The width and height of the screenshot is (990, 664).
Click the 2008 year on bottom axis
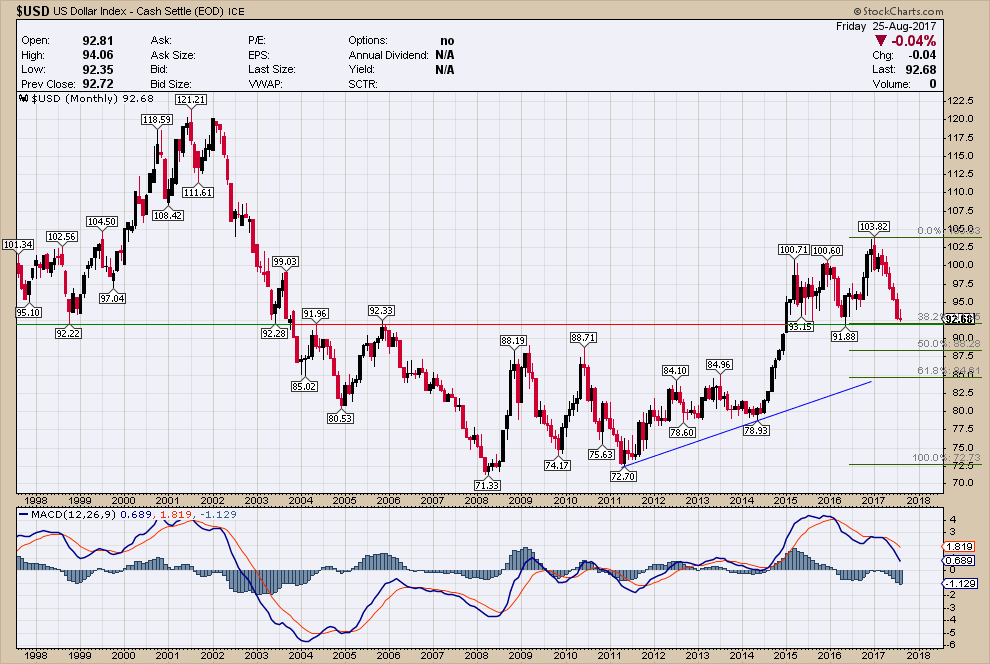(475, 500)
